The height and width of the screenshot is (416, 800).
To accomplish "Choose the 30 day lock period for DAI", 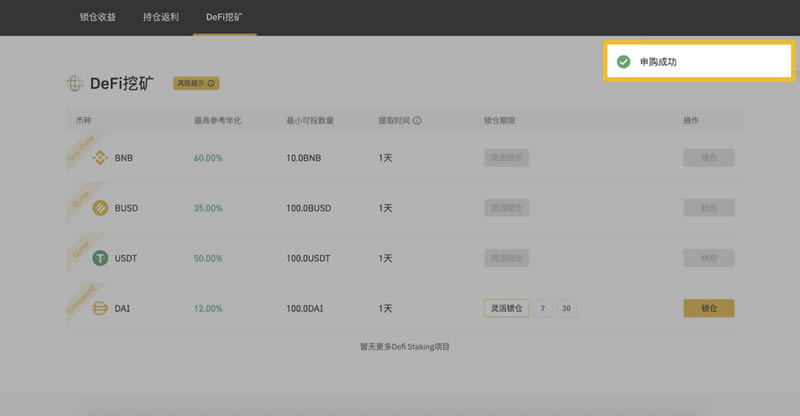I will pos(566,308).
